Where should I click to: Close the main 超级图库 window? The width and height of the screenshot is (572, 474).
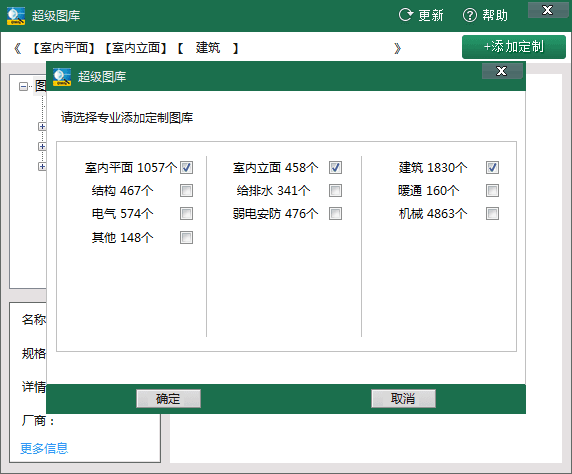tap(548, 10)
